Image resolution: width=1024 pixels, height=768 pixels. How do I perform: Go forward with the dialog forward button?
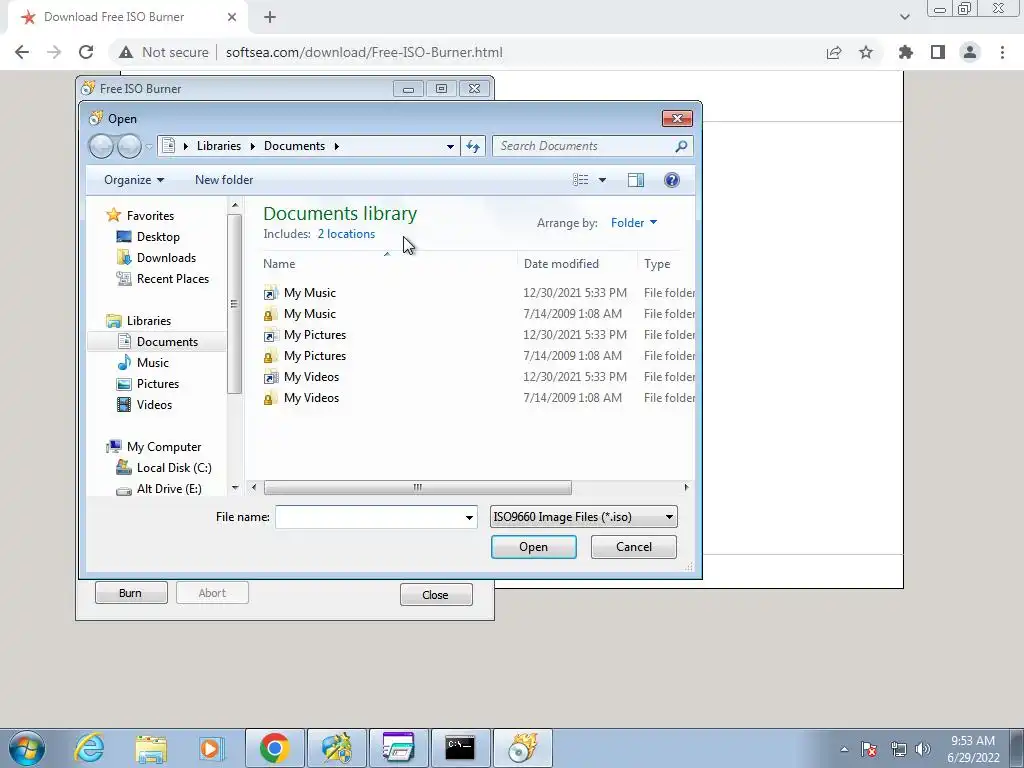pyautogui.click(x=129, y=146)
